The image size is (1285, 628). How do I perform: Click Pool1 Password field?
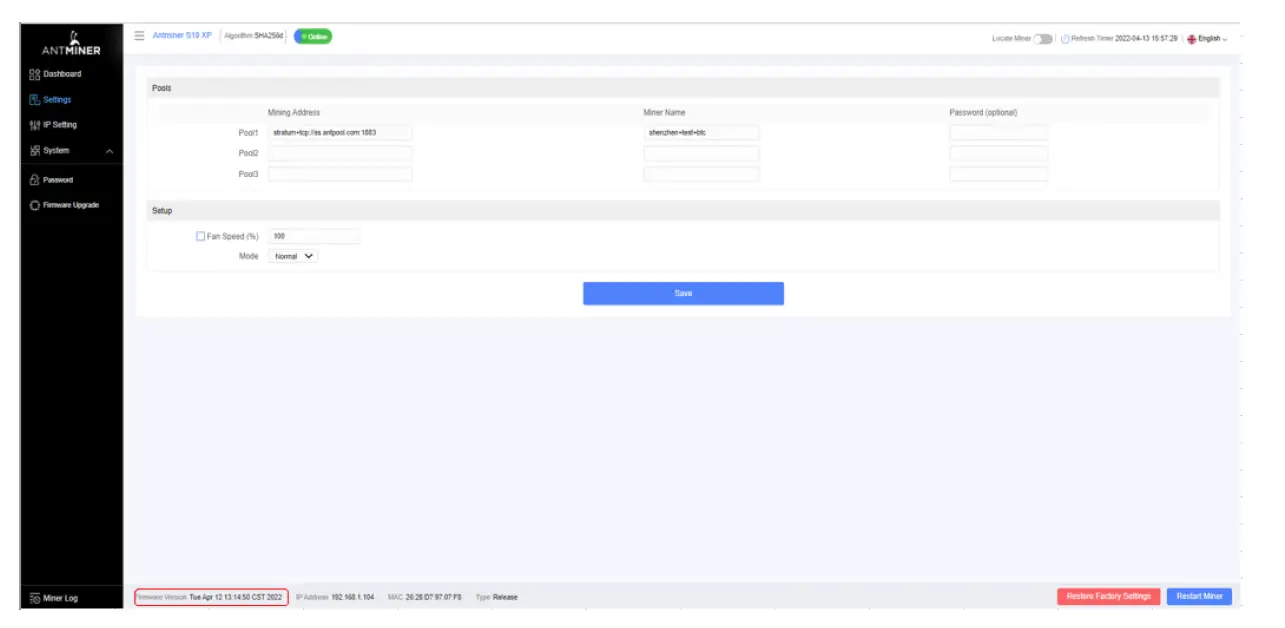pyautogui.click(x=998, y=132)
